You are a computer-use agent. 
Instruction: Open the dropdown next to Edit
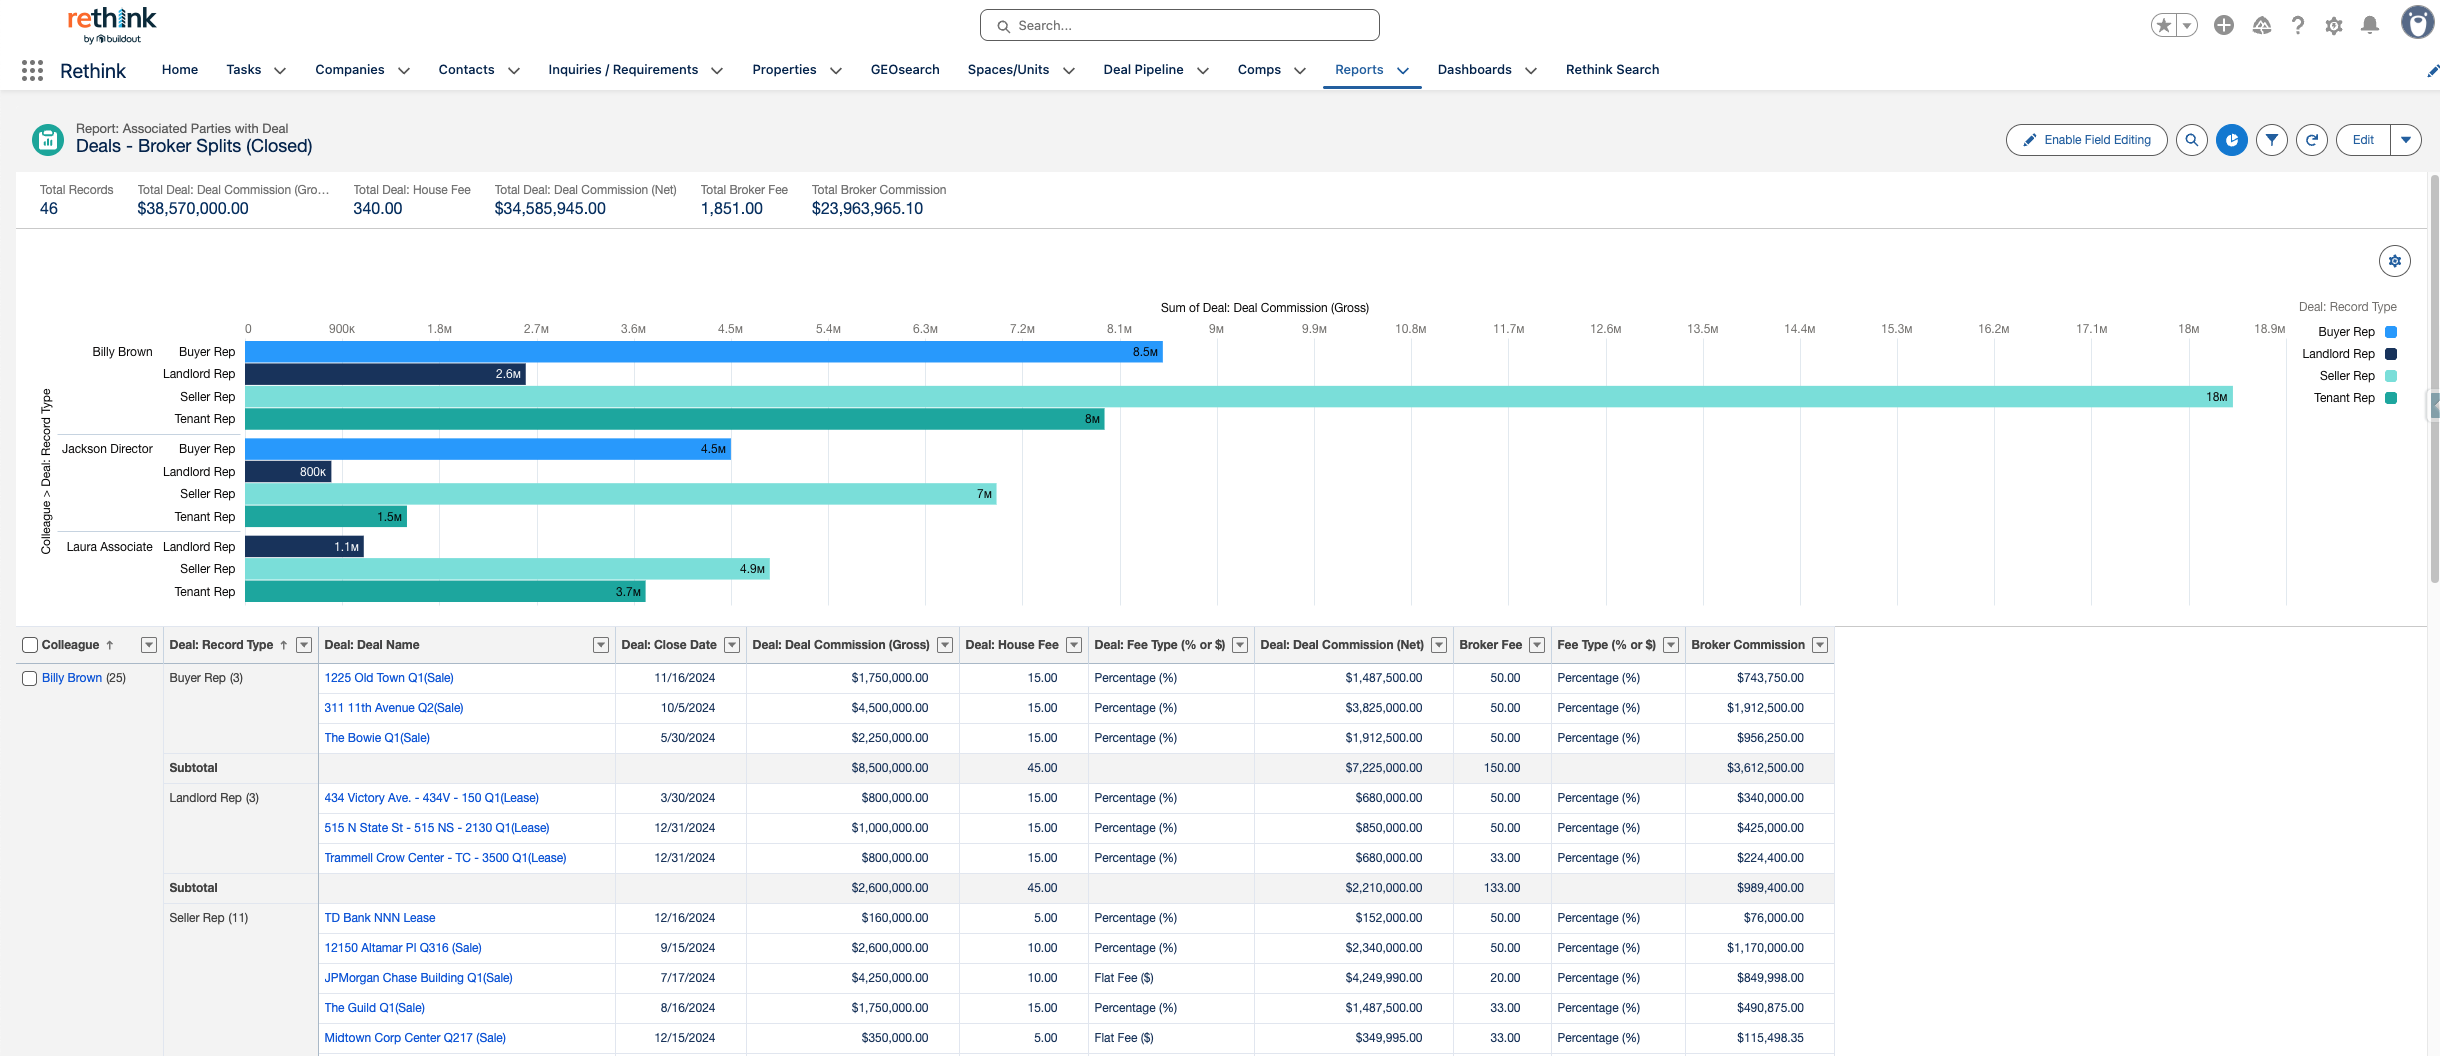pos(2406,140)
